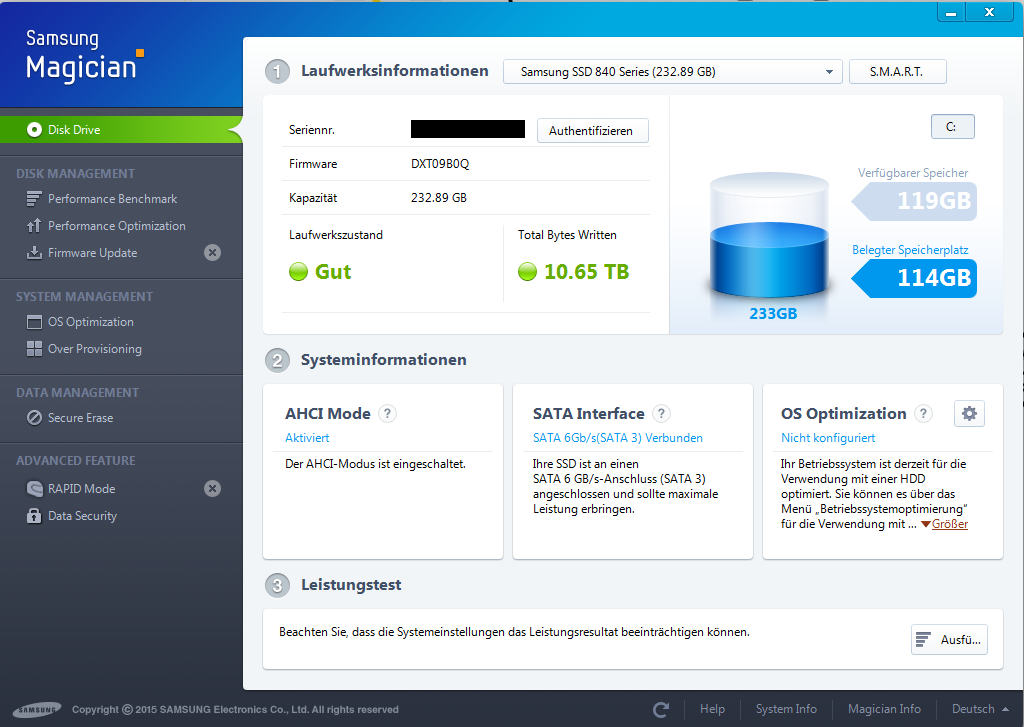
Task: Select the C: drive button
Action: point(952,127)
